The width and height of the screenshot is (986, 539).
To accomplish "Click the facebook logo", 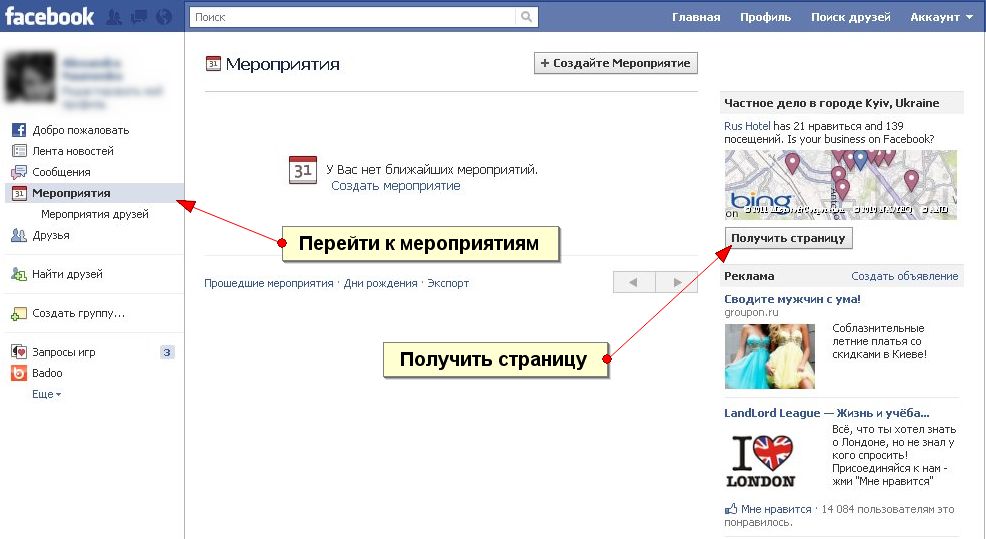I will click(x=49, y=16).
